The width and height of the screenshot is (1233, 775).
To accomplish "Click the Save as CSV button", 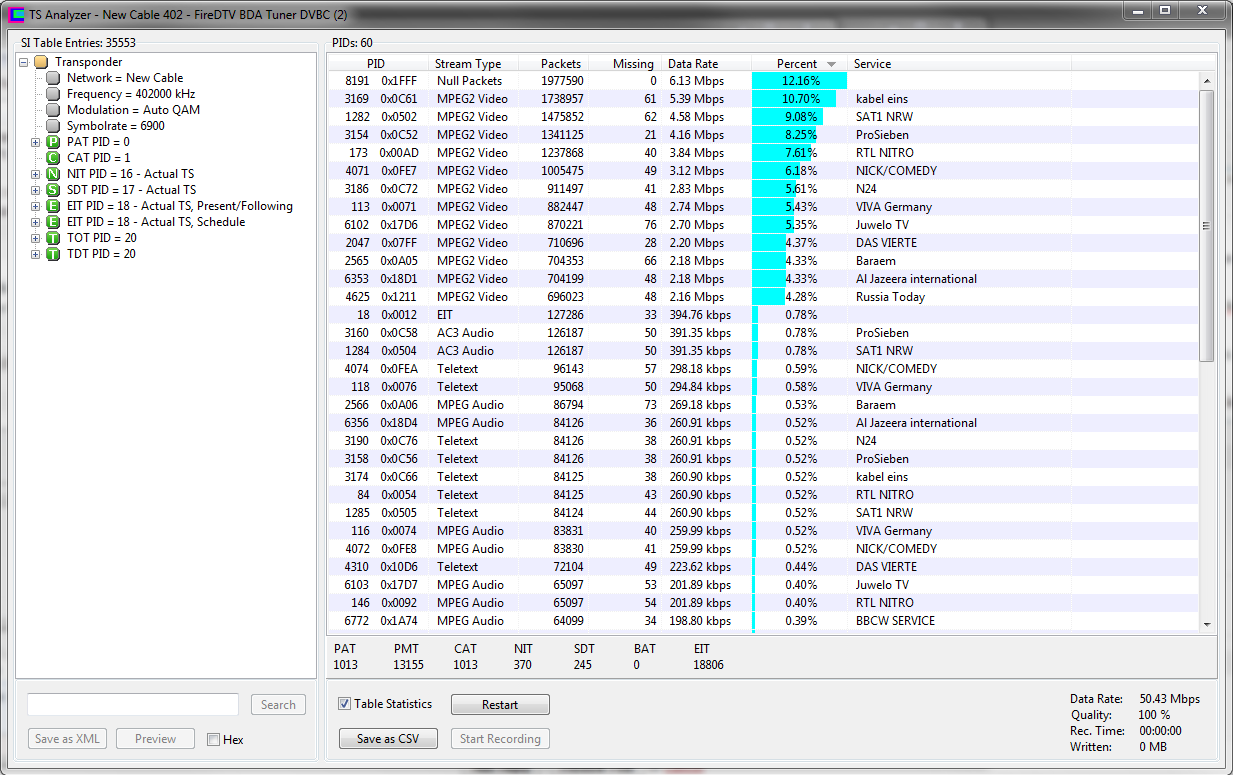I will [x=388, y=739].
